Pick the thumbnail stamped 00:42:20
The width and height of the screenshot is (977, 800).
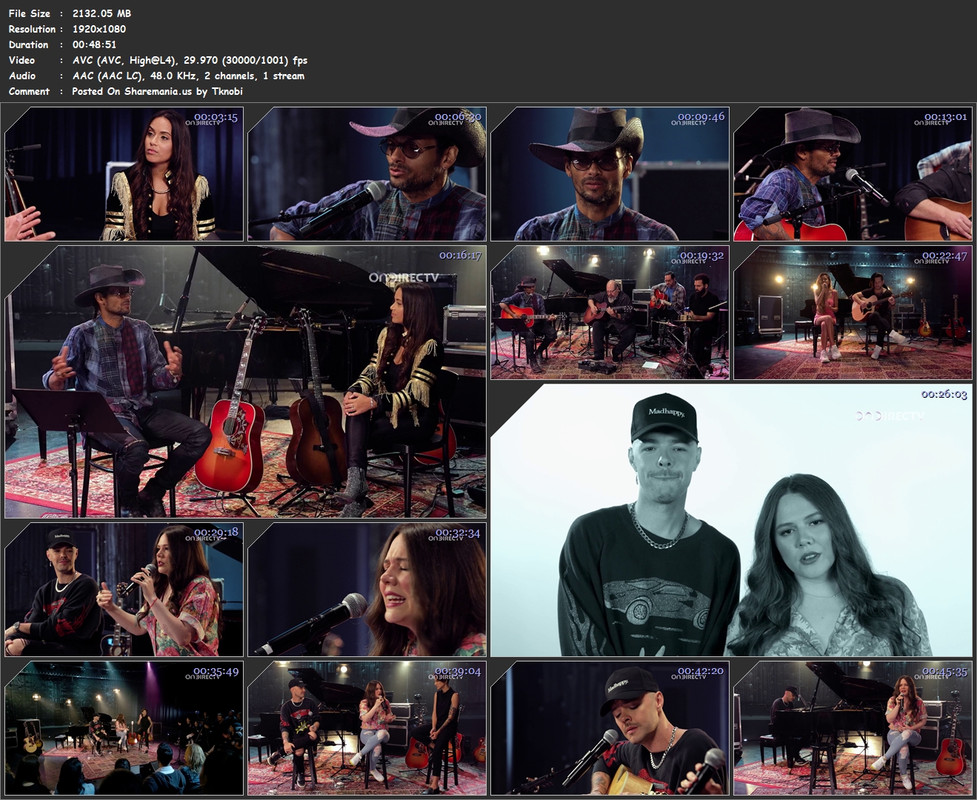point(610,728)
